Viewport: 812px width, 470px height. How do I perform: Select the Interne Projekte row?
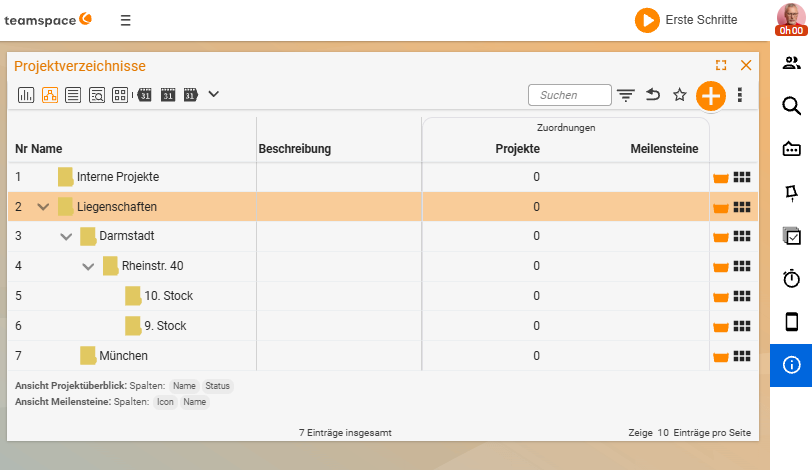click(383, 177)
